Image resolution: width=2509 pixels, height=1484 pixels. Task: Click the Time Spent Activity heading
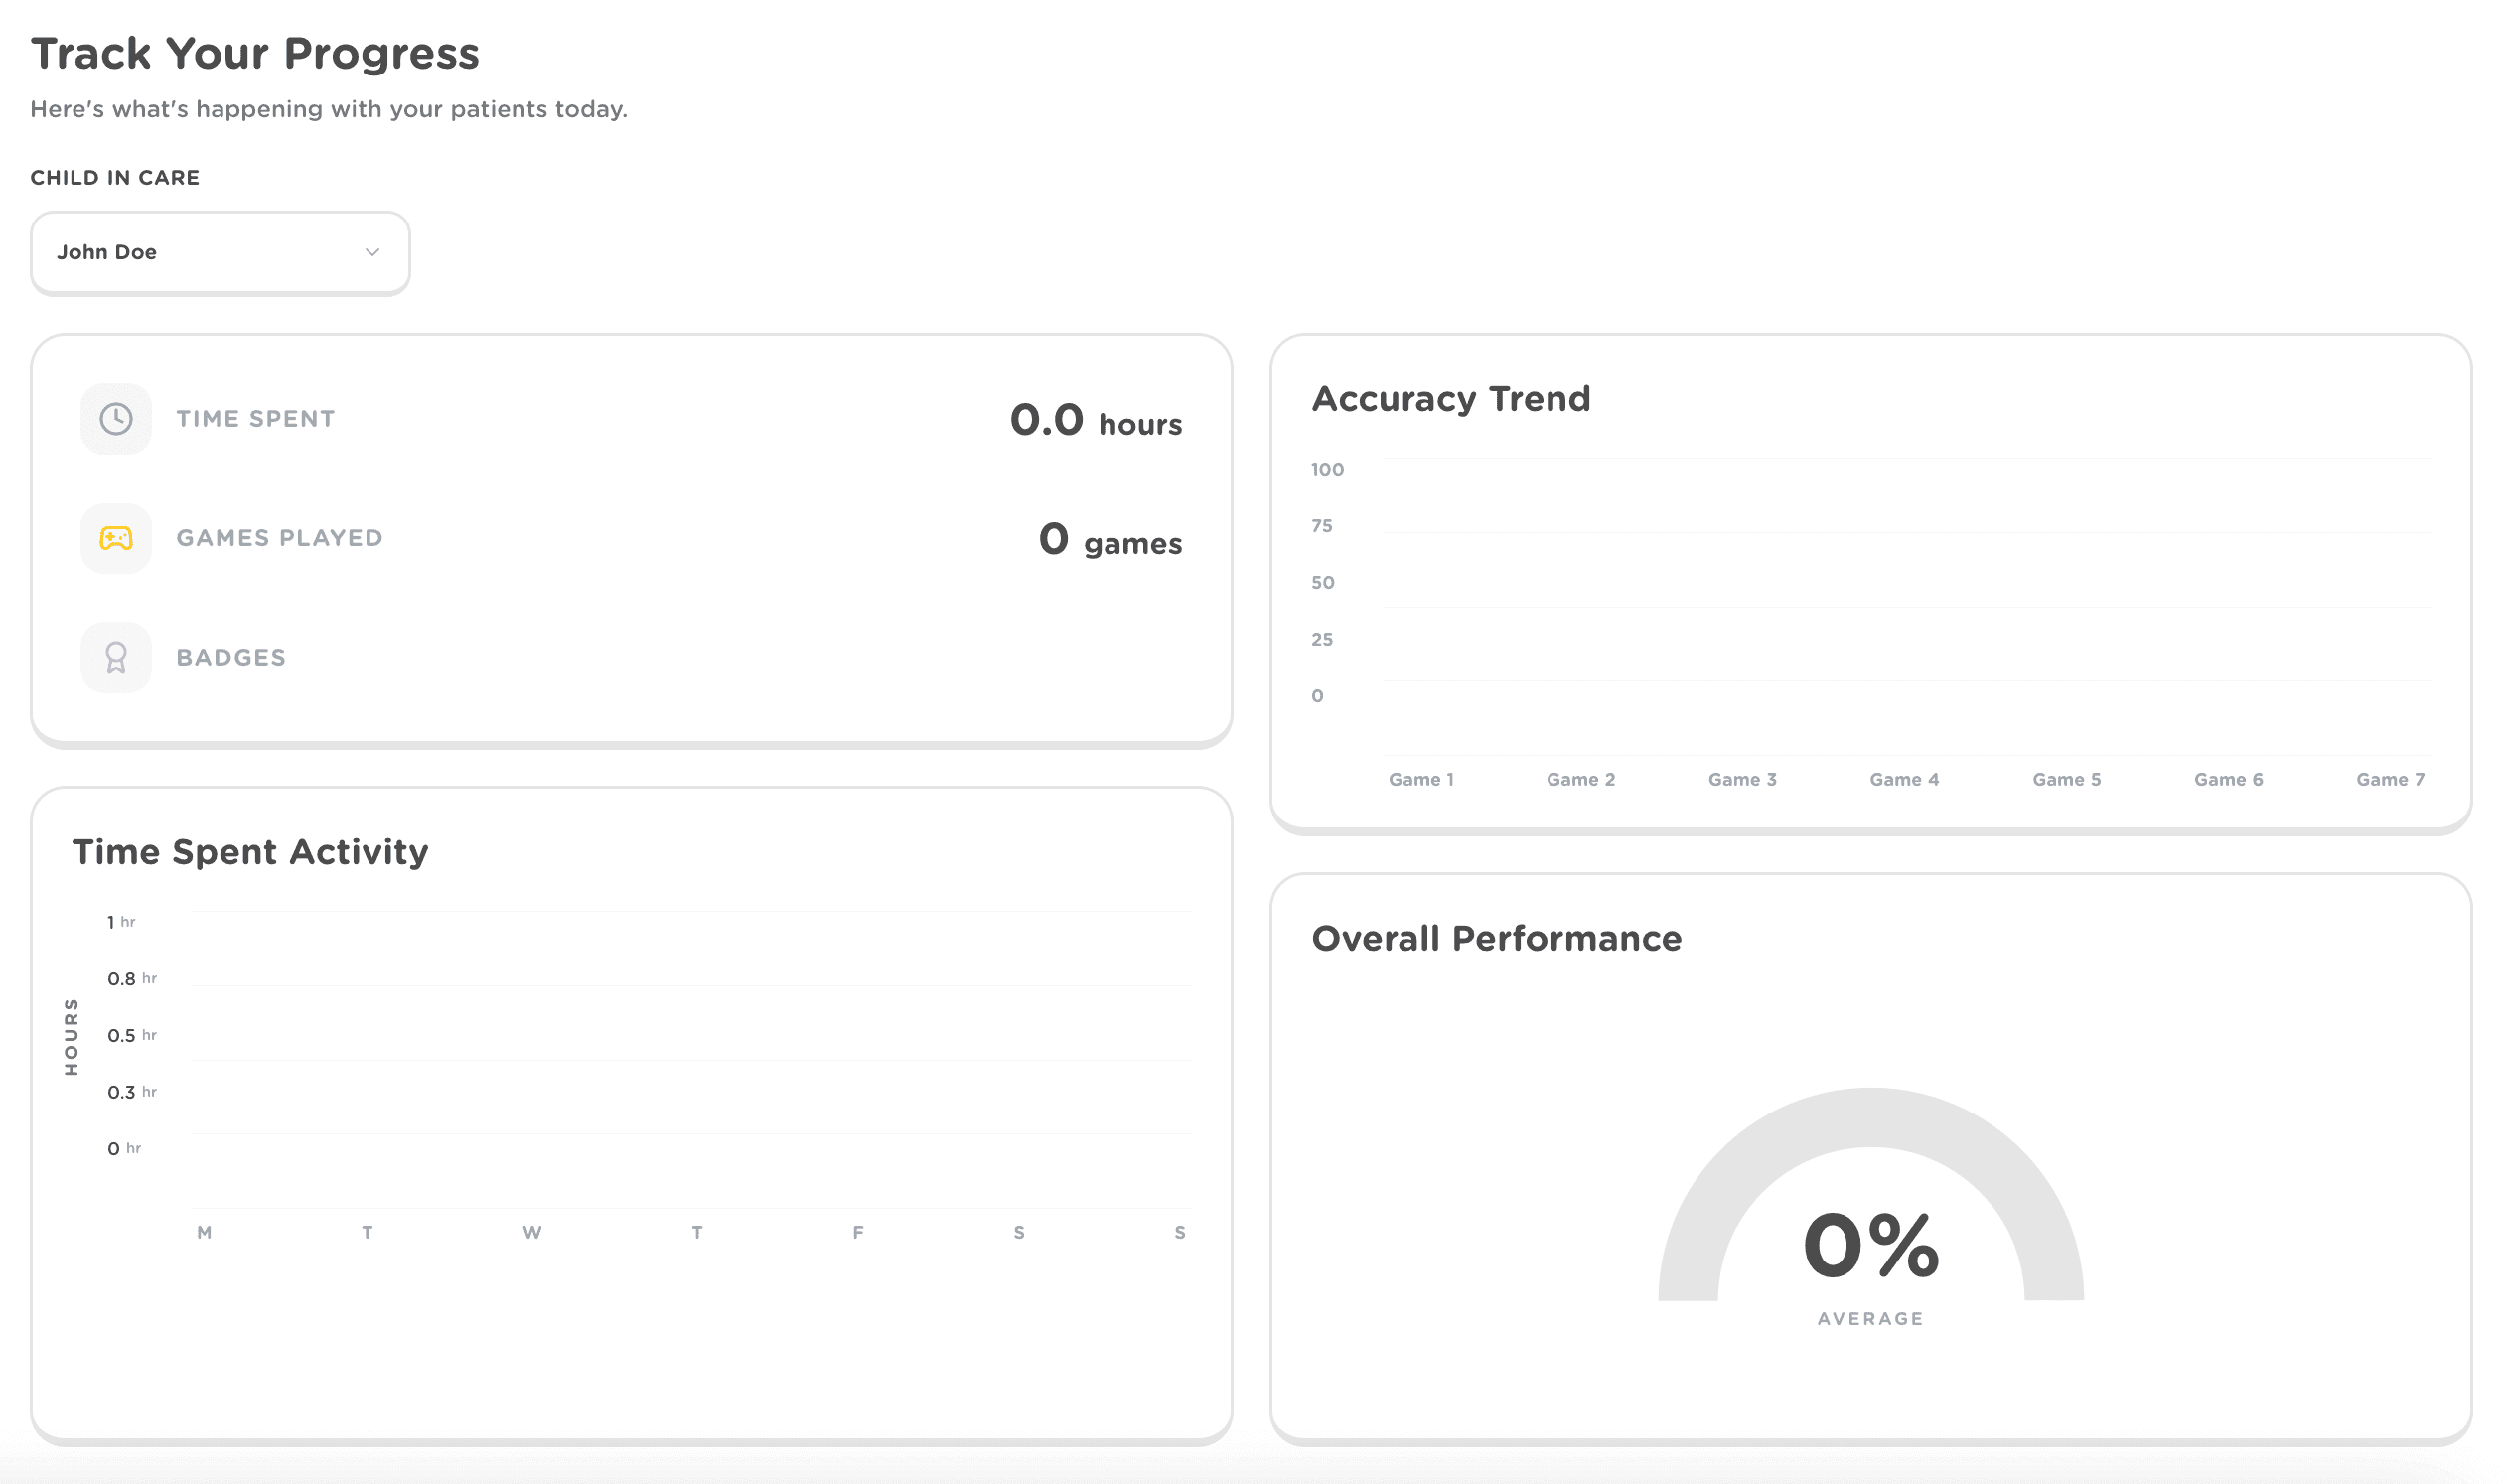click(250, 852)
